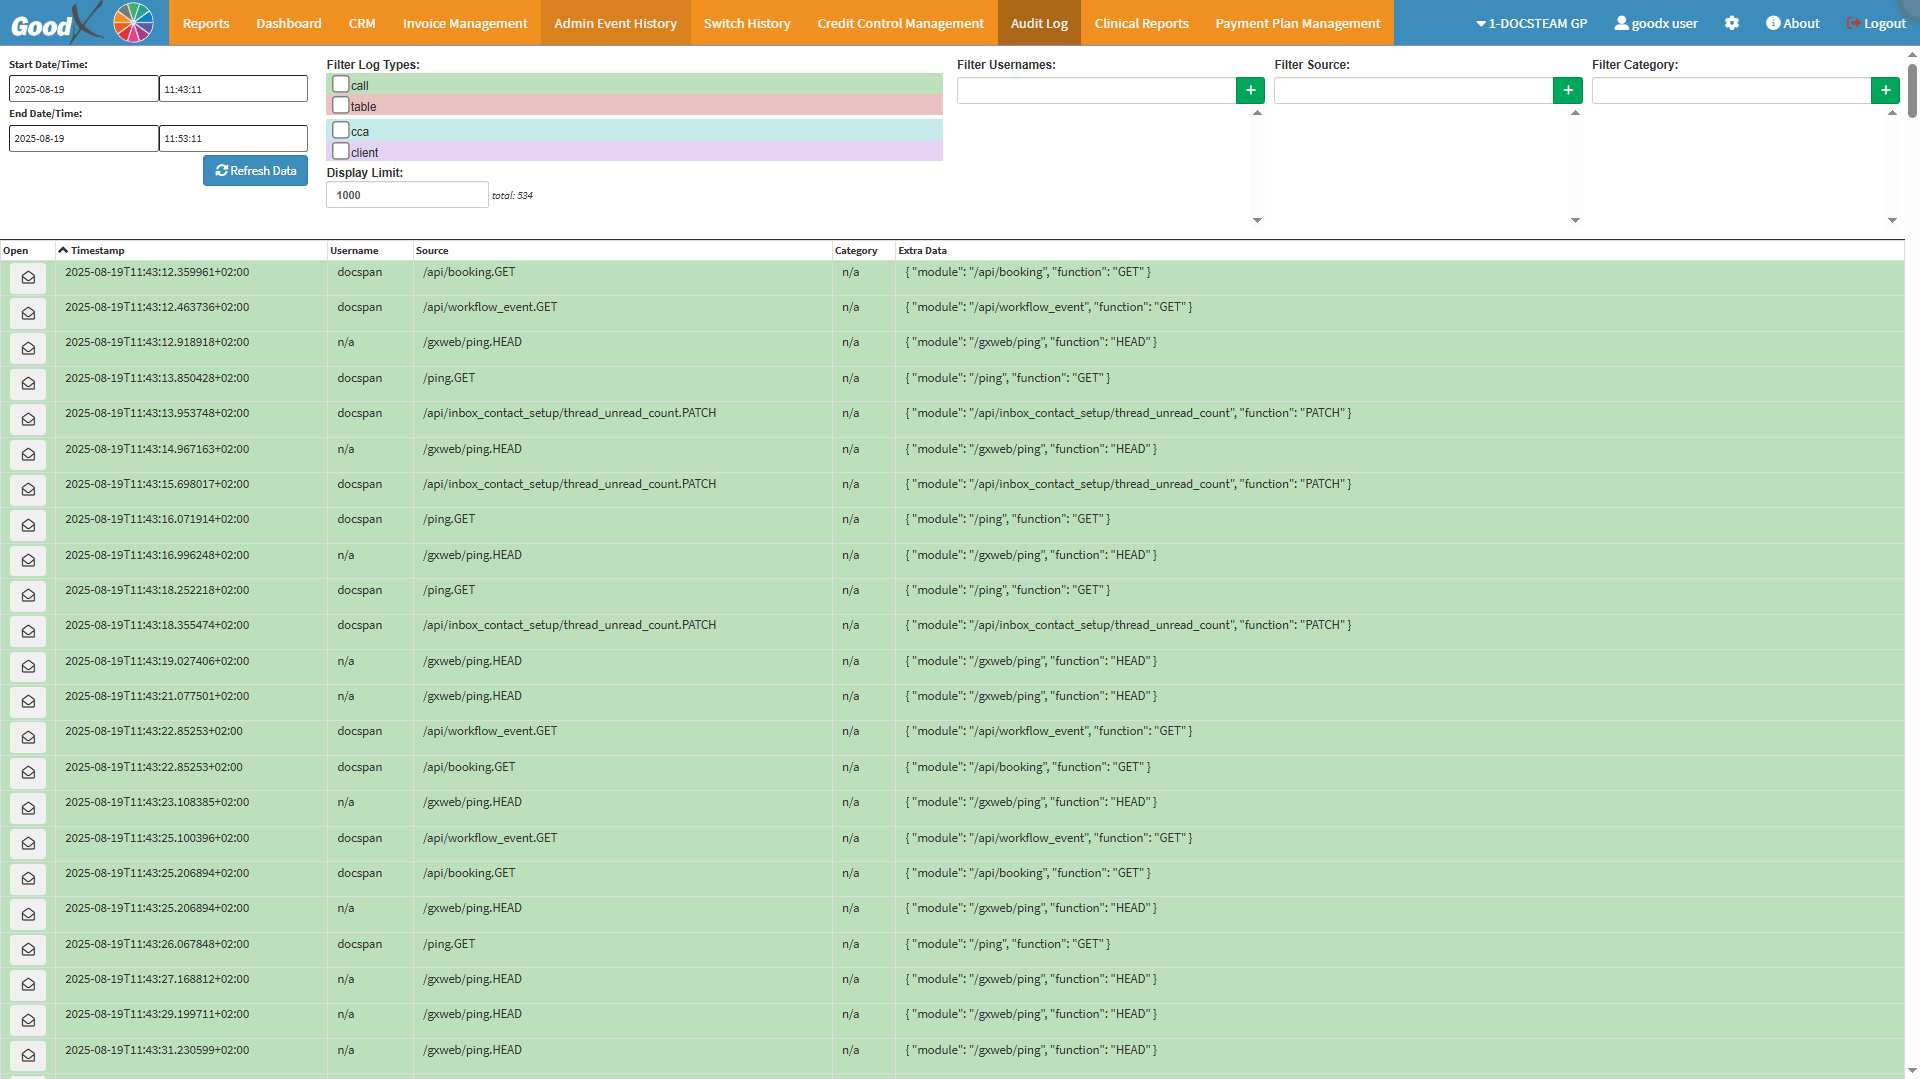Tick the table log type checkbox
The image size is (1920, 1079).
tap(341, 106)
